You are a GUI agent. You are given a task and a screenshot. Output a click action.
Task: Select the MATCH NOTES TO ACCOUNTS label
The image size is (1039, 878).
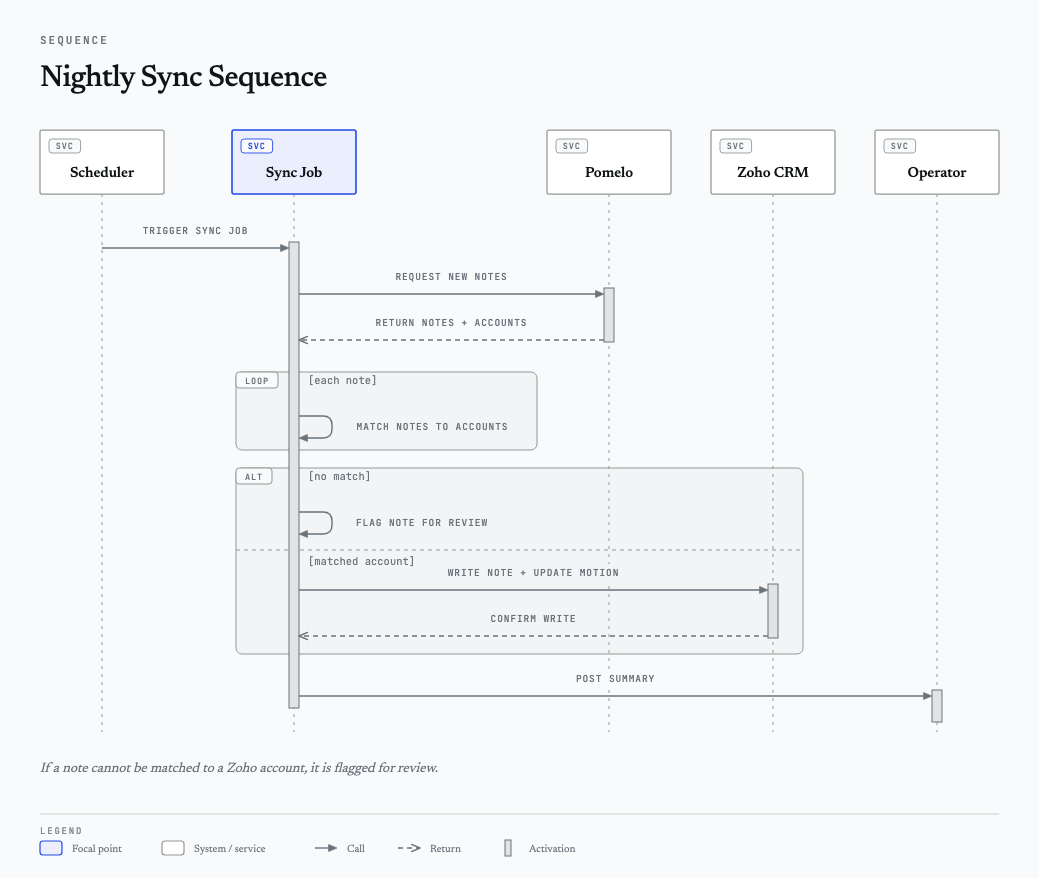[x=432, y=427]
